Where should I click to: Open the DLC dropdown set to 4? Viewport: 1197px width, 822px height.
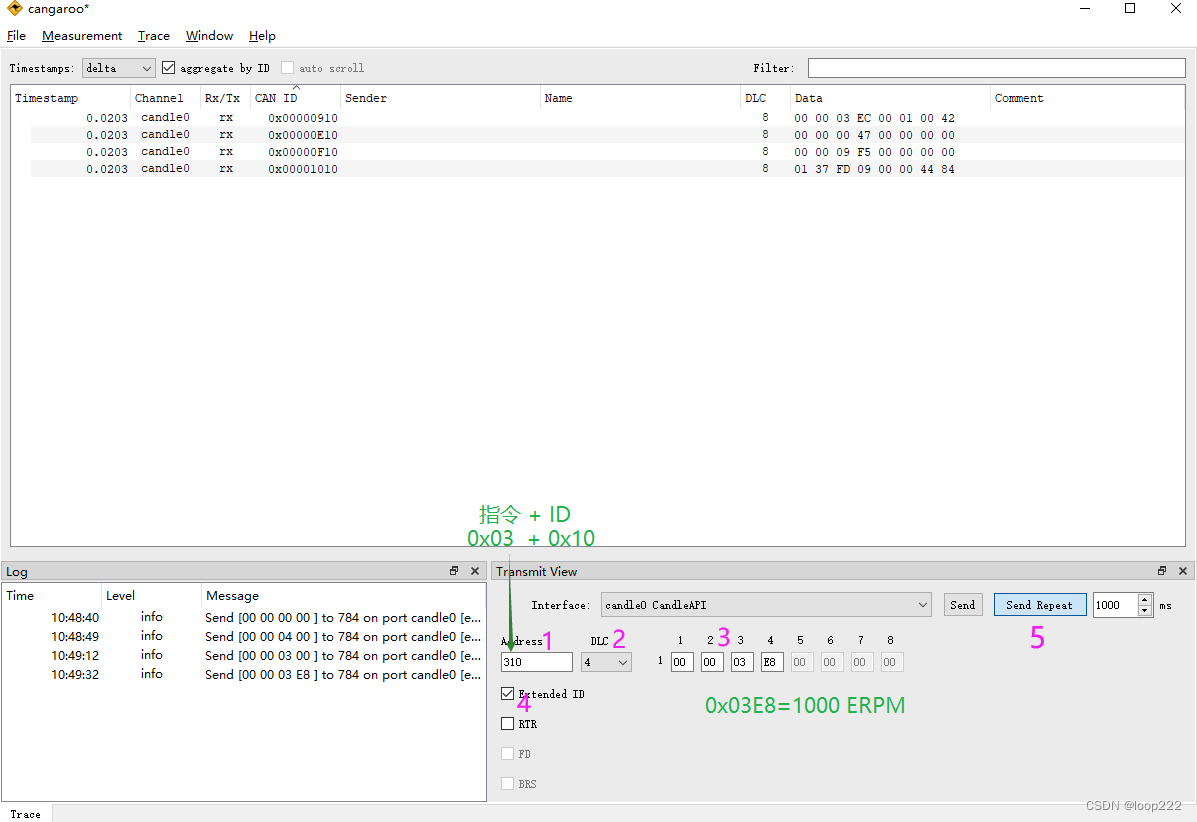606,662
